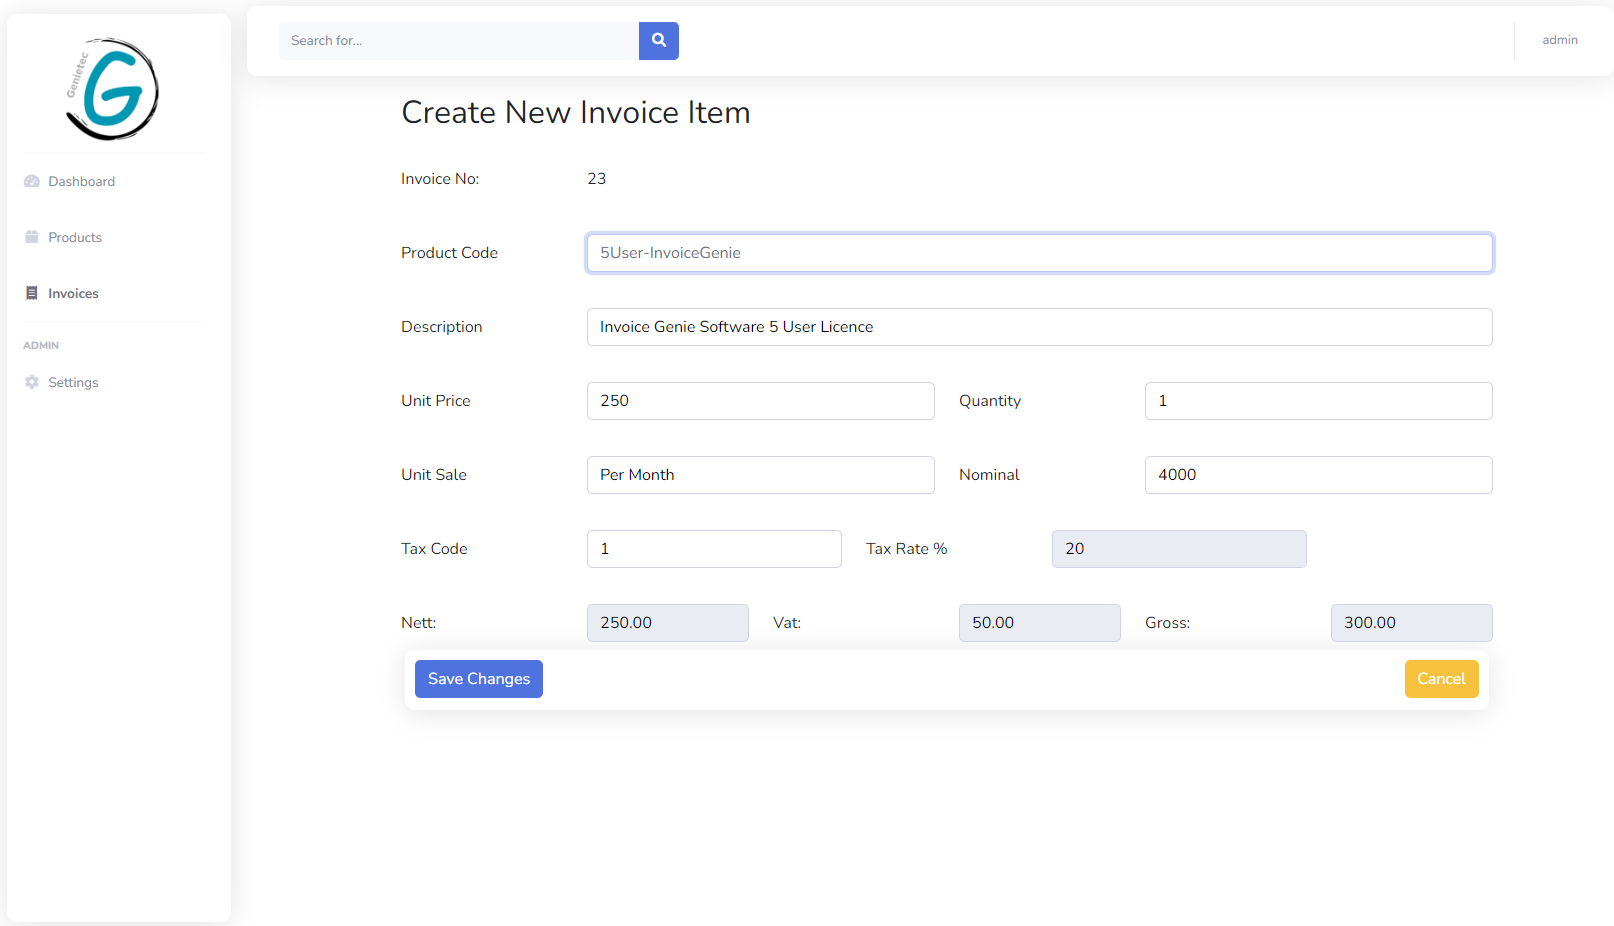Viewport: 1614px width, 926px height.
Task: Open the admin user menu
Action: point(1560,40)
